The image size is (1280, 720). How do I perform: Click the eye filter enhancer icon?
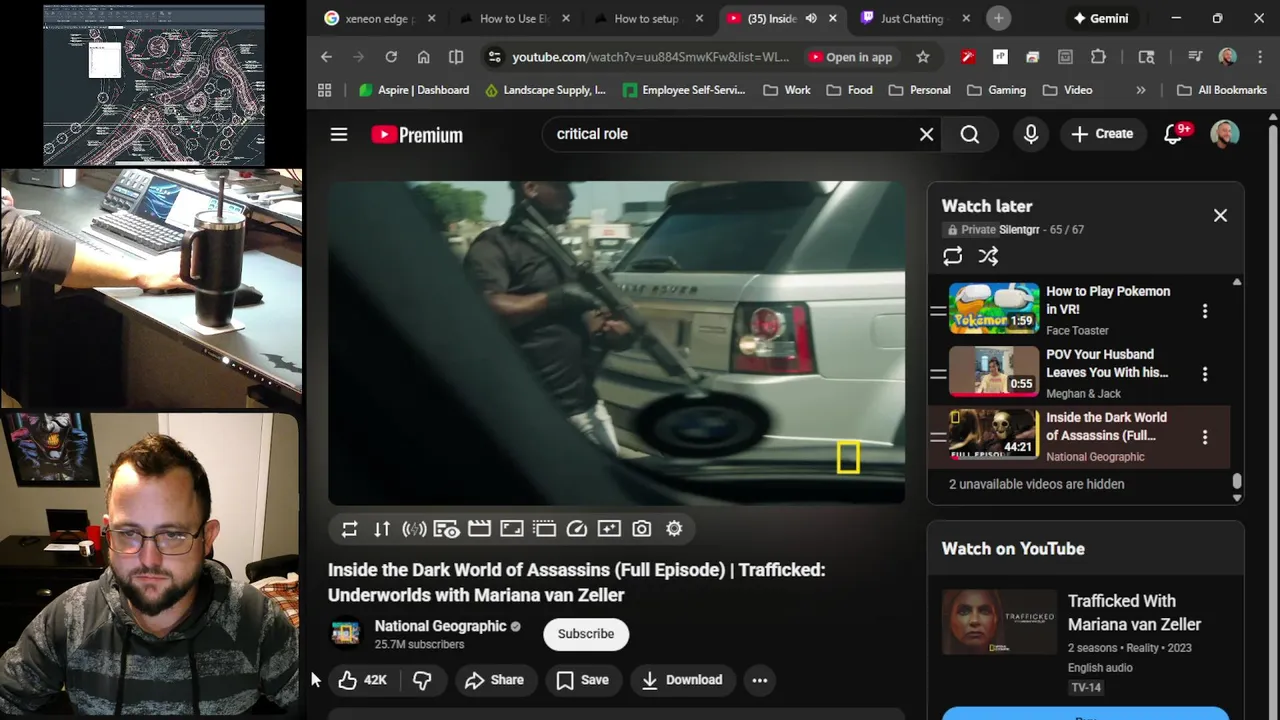(x=446, y=529)
